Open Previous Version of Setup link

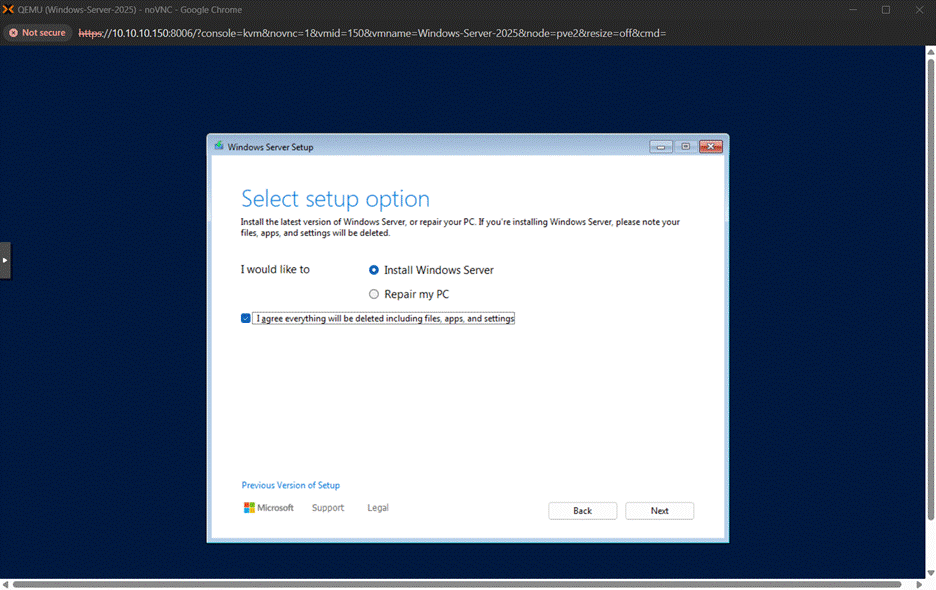290,486
